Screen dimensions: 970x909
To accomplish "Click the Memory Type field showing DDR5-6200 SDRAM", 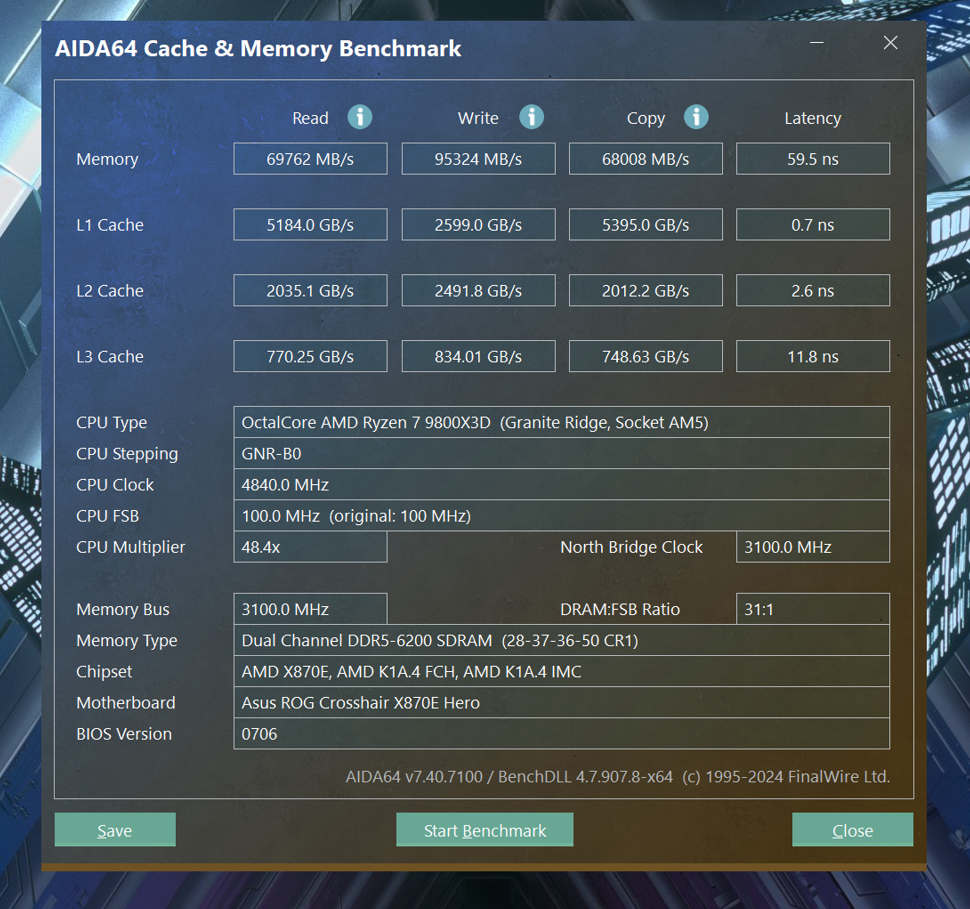I will tap(562, 640).
